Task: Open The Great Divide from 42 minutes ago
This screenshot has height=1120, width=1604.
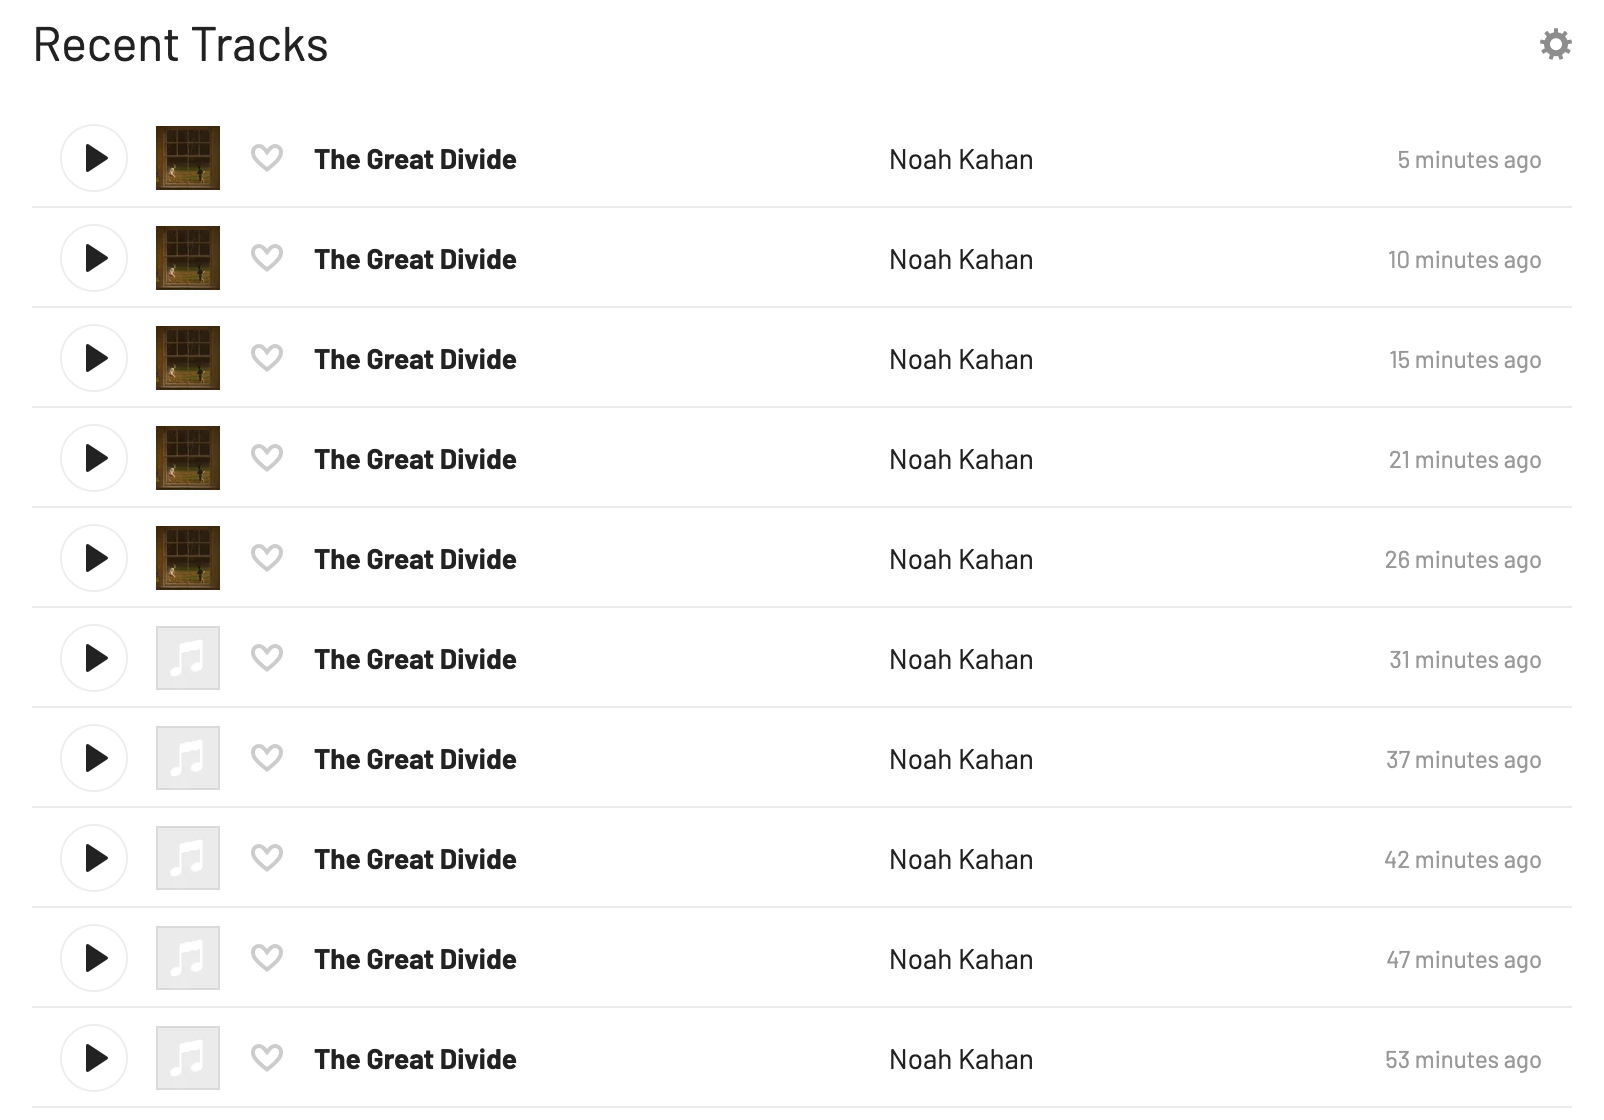Action: [415, 860]
